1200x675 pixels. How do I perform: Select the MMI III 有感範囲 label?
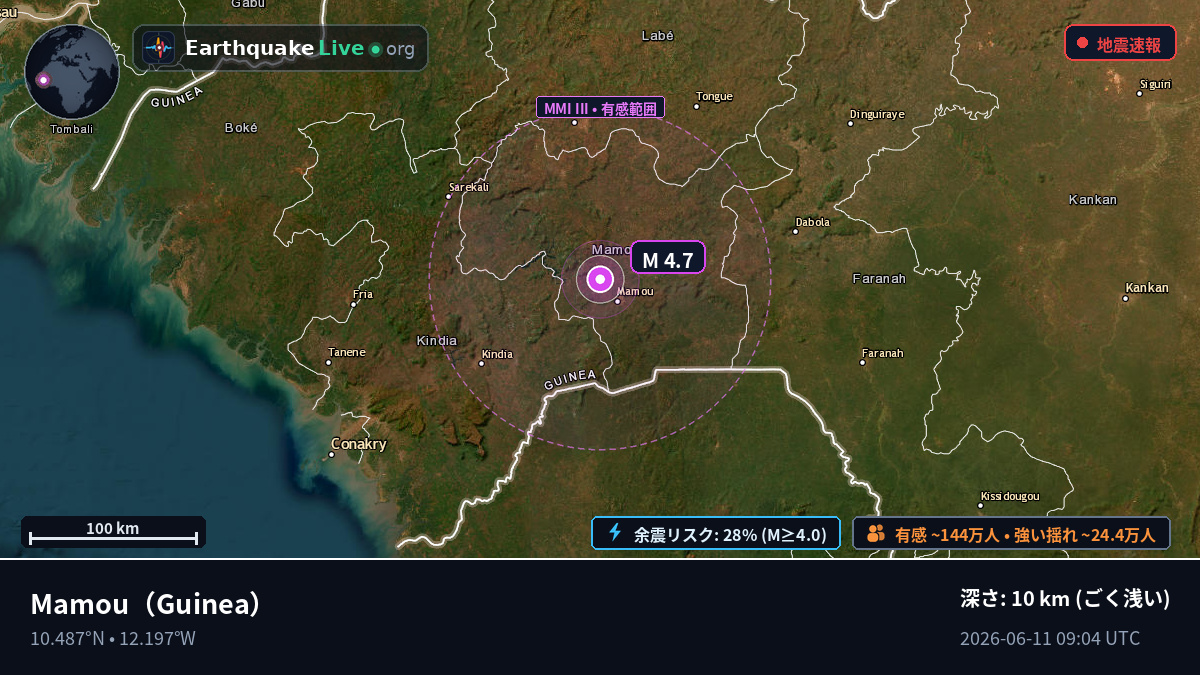coord(600,107)
